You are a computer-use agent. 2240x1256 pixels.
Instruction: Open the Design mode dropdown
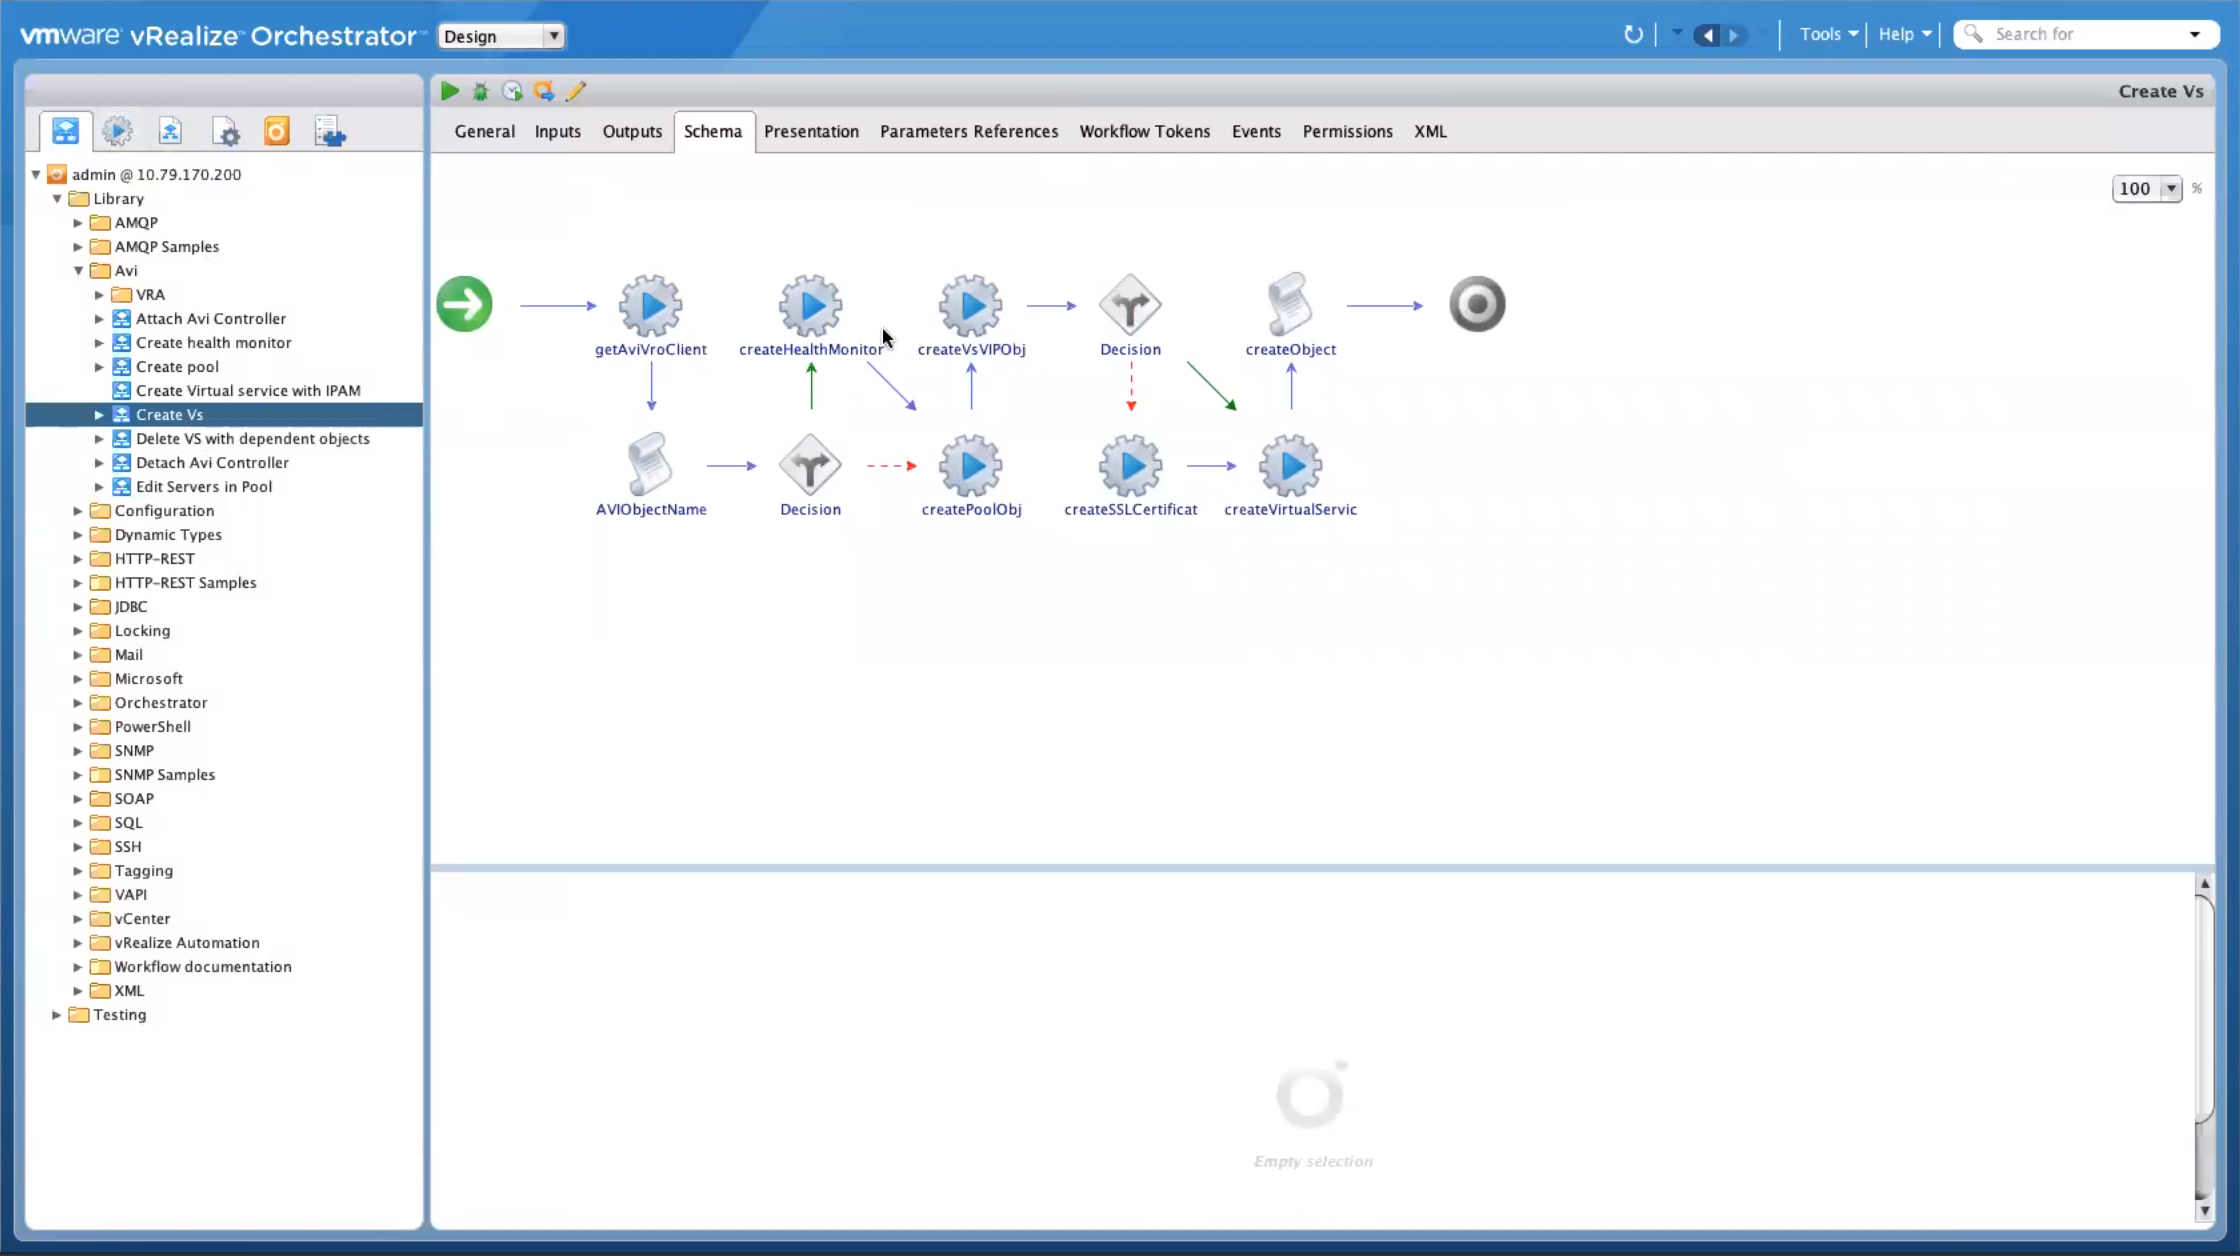pyautogui.click(x=501, y=36)
